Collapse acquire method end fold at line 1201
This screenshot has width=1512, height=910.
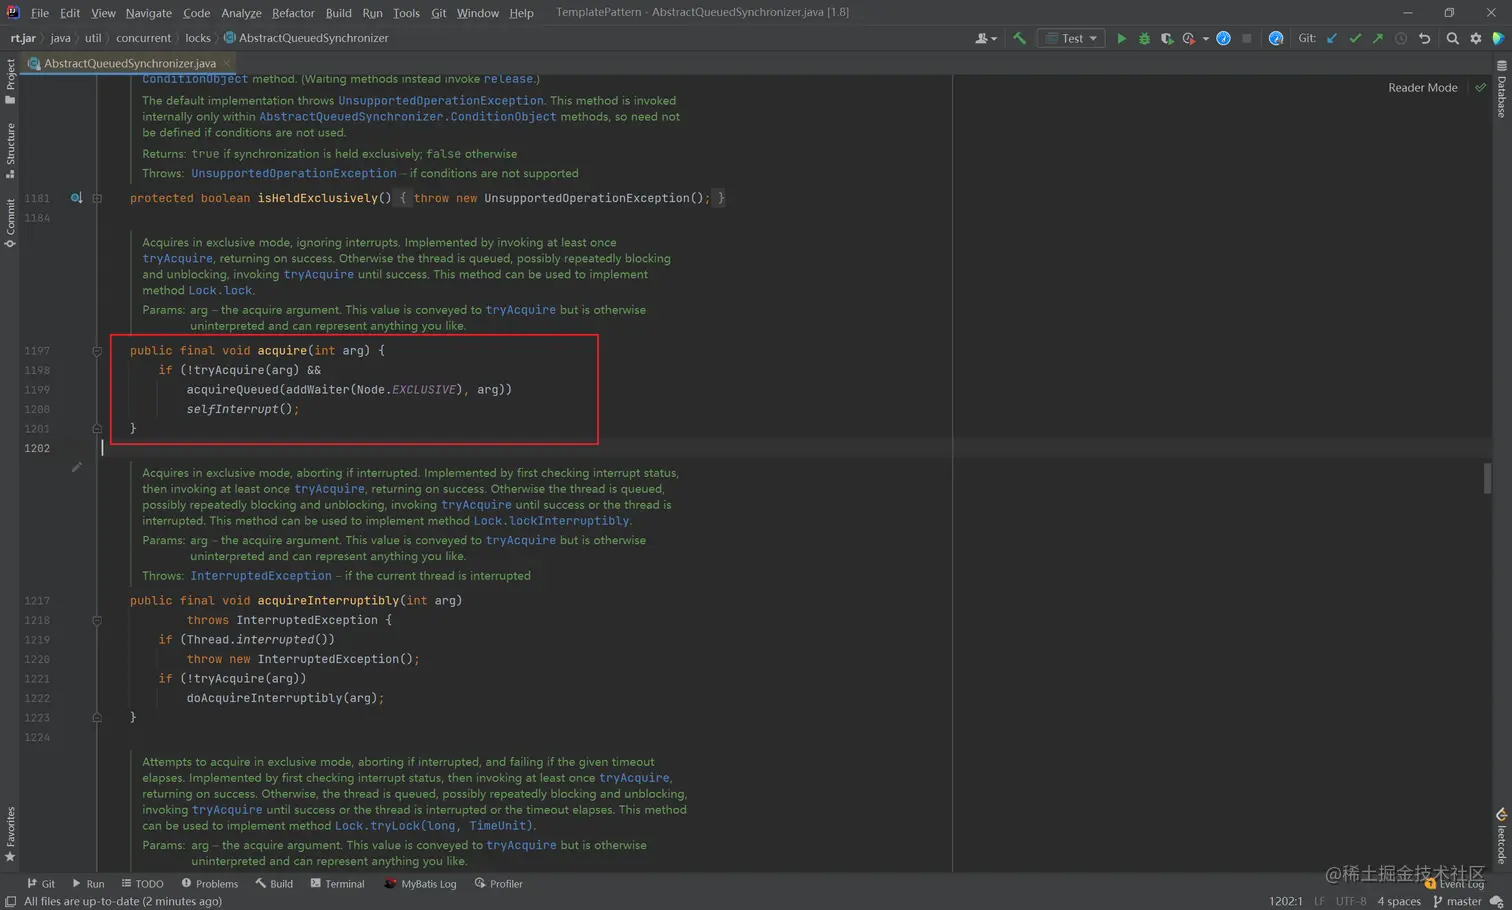coord(97,429)
